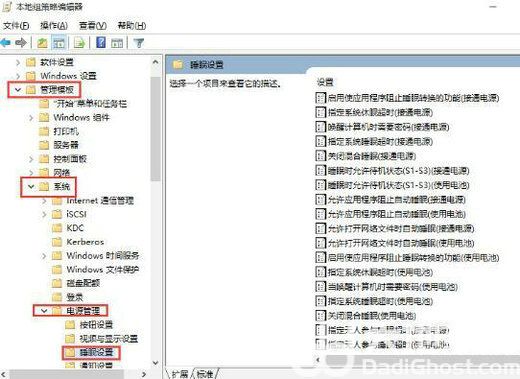Select policy 启用使应用程序阻止睡眠转换的功能(接通电源)
The height and width of the screenshot is (379, 520).
coord(407,98)
